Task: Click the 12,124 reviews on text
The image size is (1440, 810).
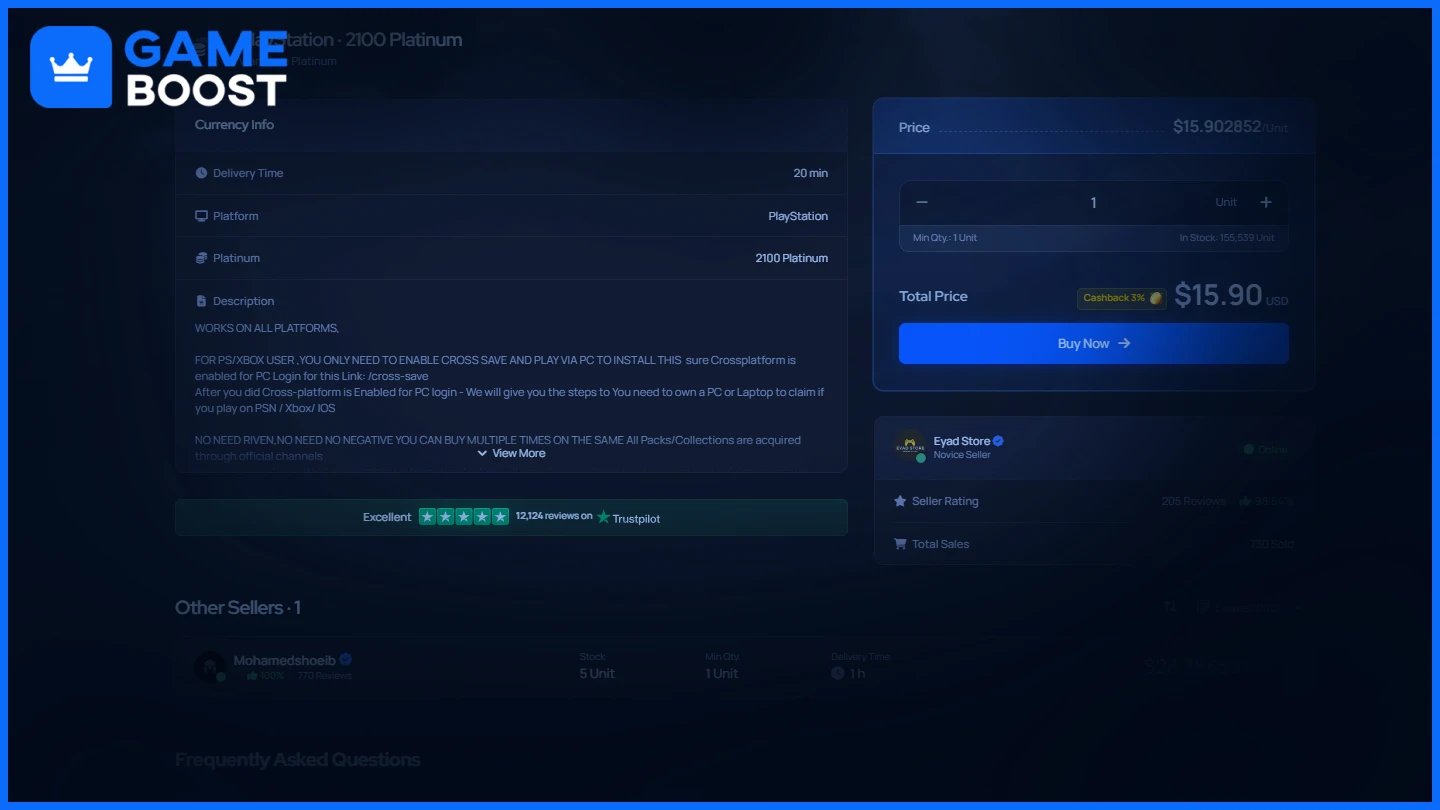Action: click(554, 516)
